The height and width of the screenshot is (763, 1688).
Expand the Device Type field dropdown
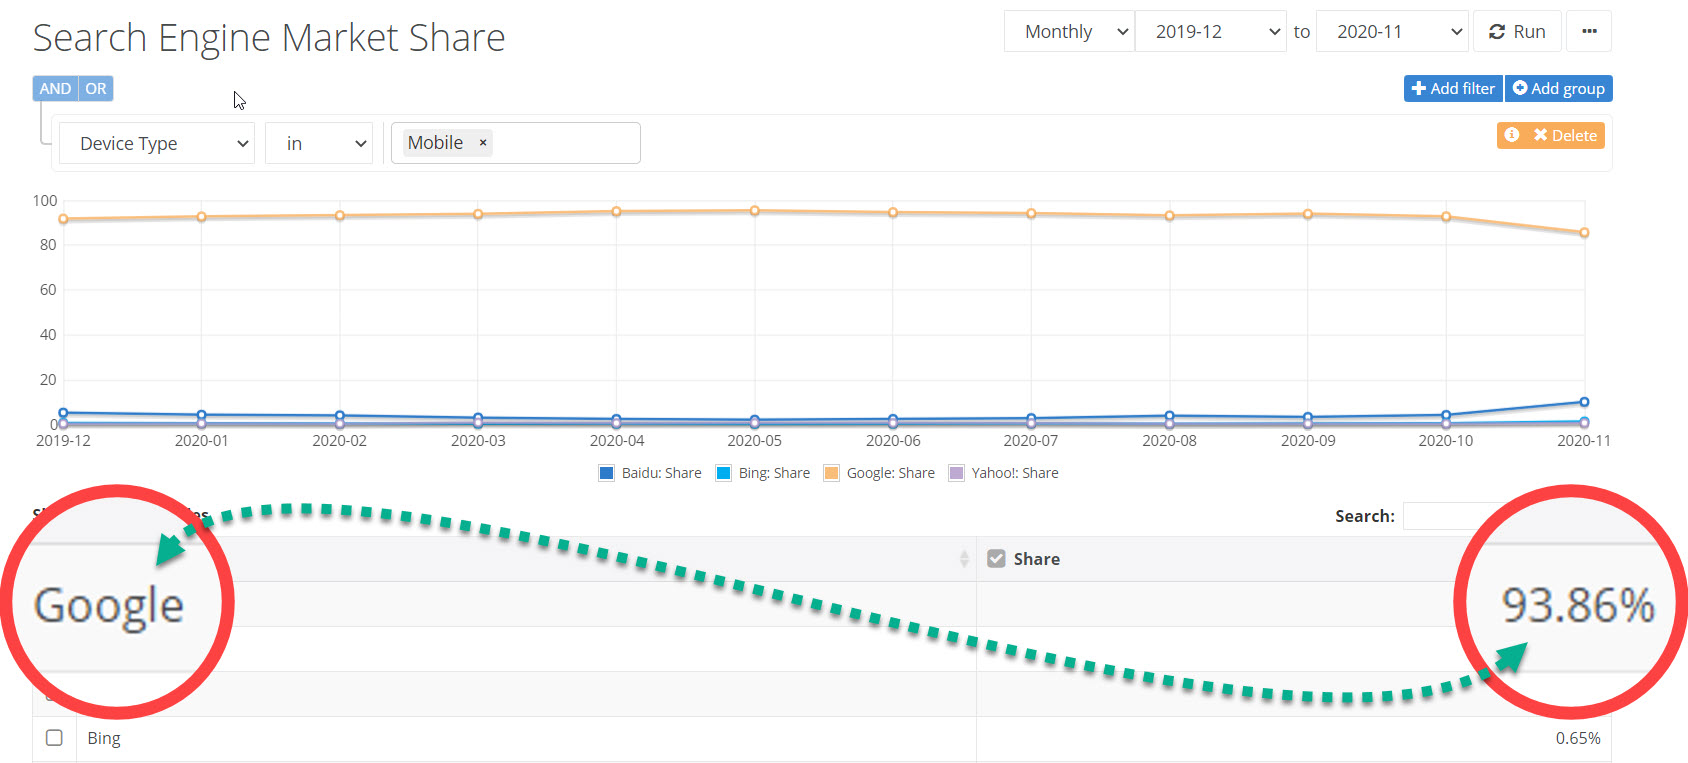click(157, 143)
